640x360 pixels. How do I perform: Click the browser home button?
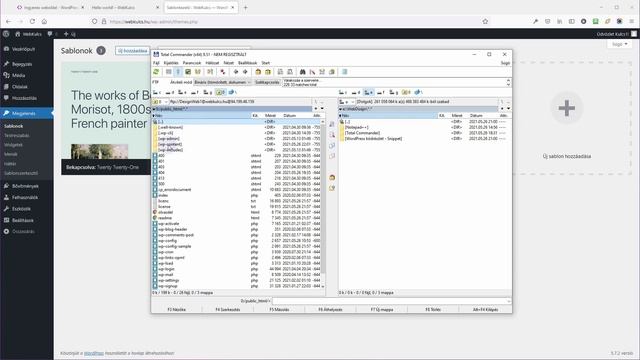pos(44,21)
